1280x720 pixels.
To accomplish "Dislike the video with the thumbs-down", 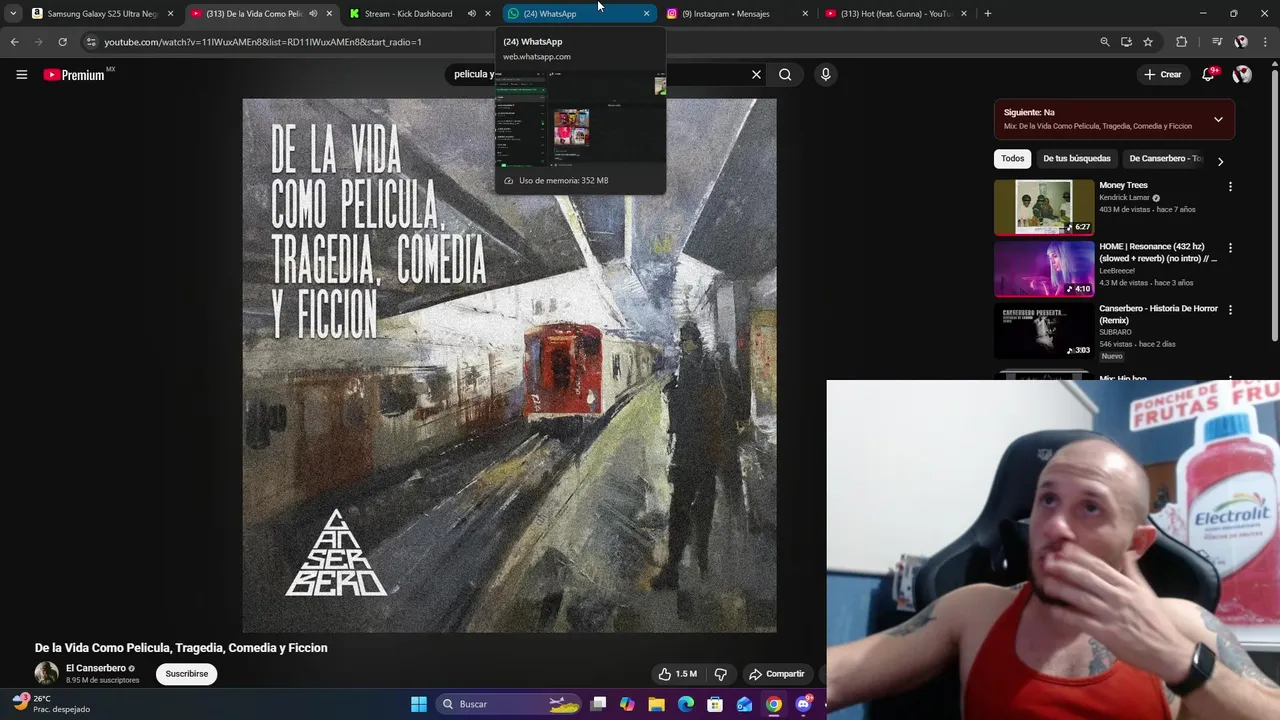I will pos(720,674).
